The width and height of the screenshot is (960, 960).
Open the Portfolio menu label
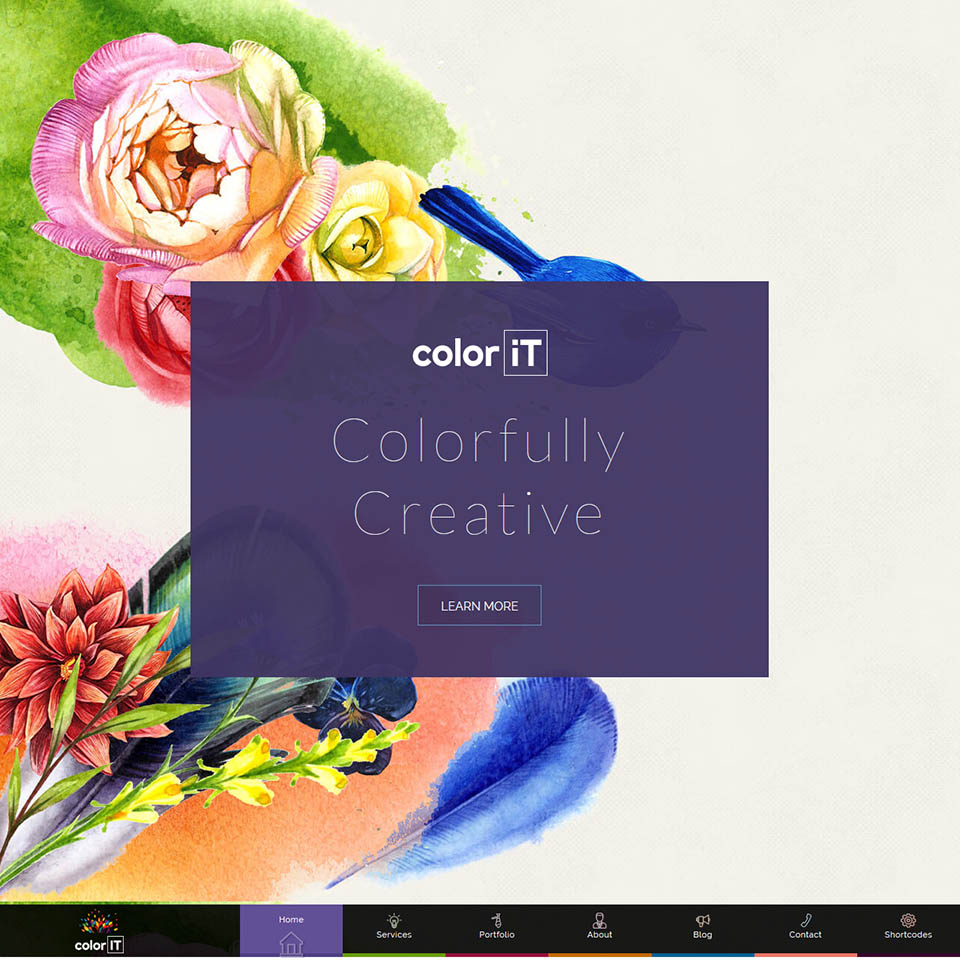tap(497, 935)
